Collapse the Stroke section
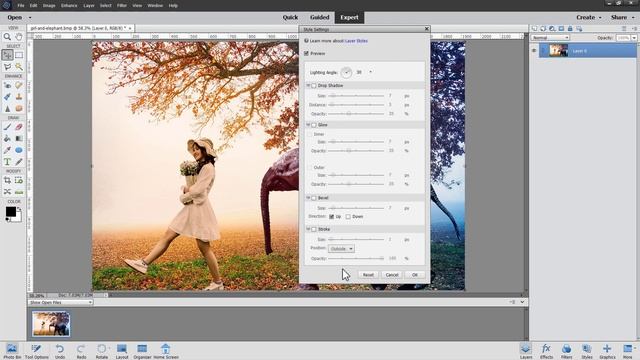Image resolution: width=640 pixels, height=360 pixels. pos(309,229)
